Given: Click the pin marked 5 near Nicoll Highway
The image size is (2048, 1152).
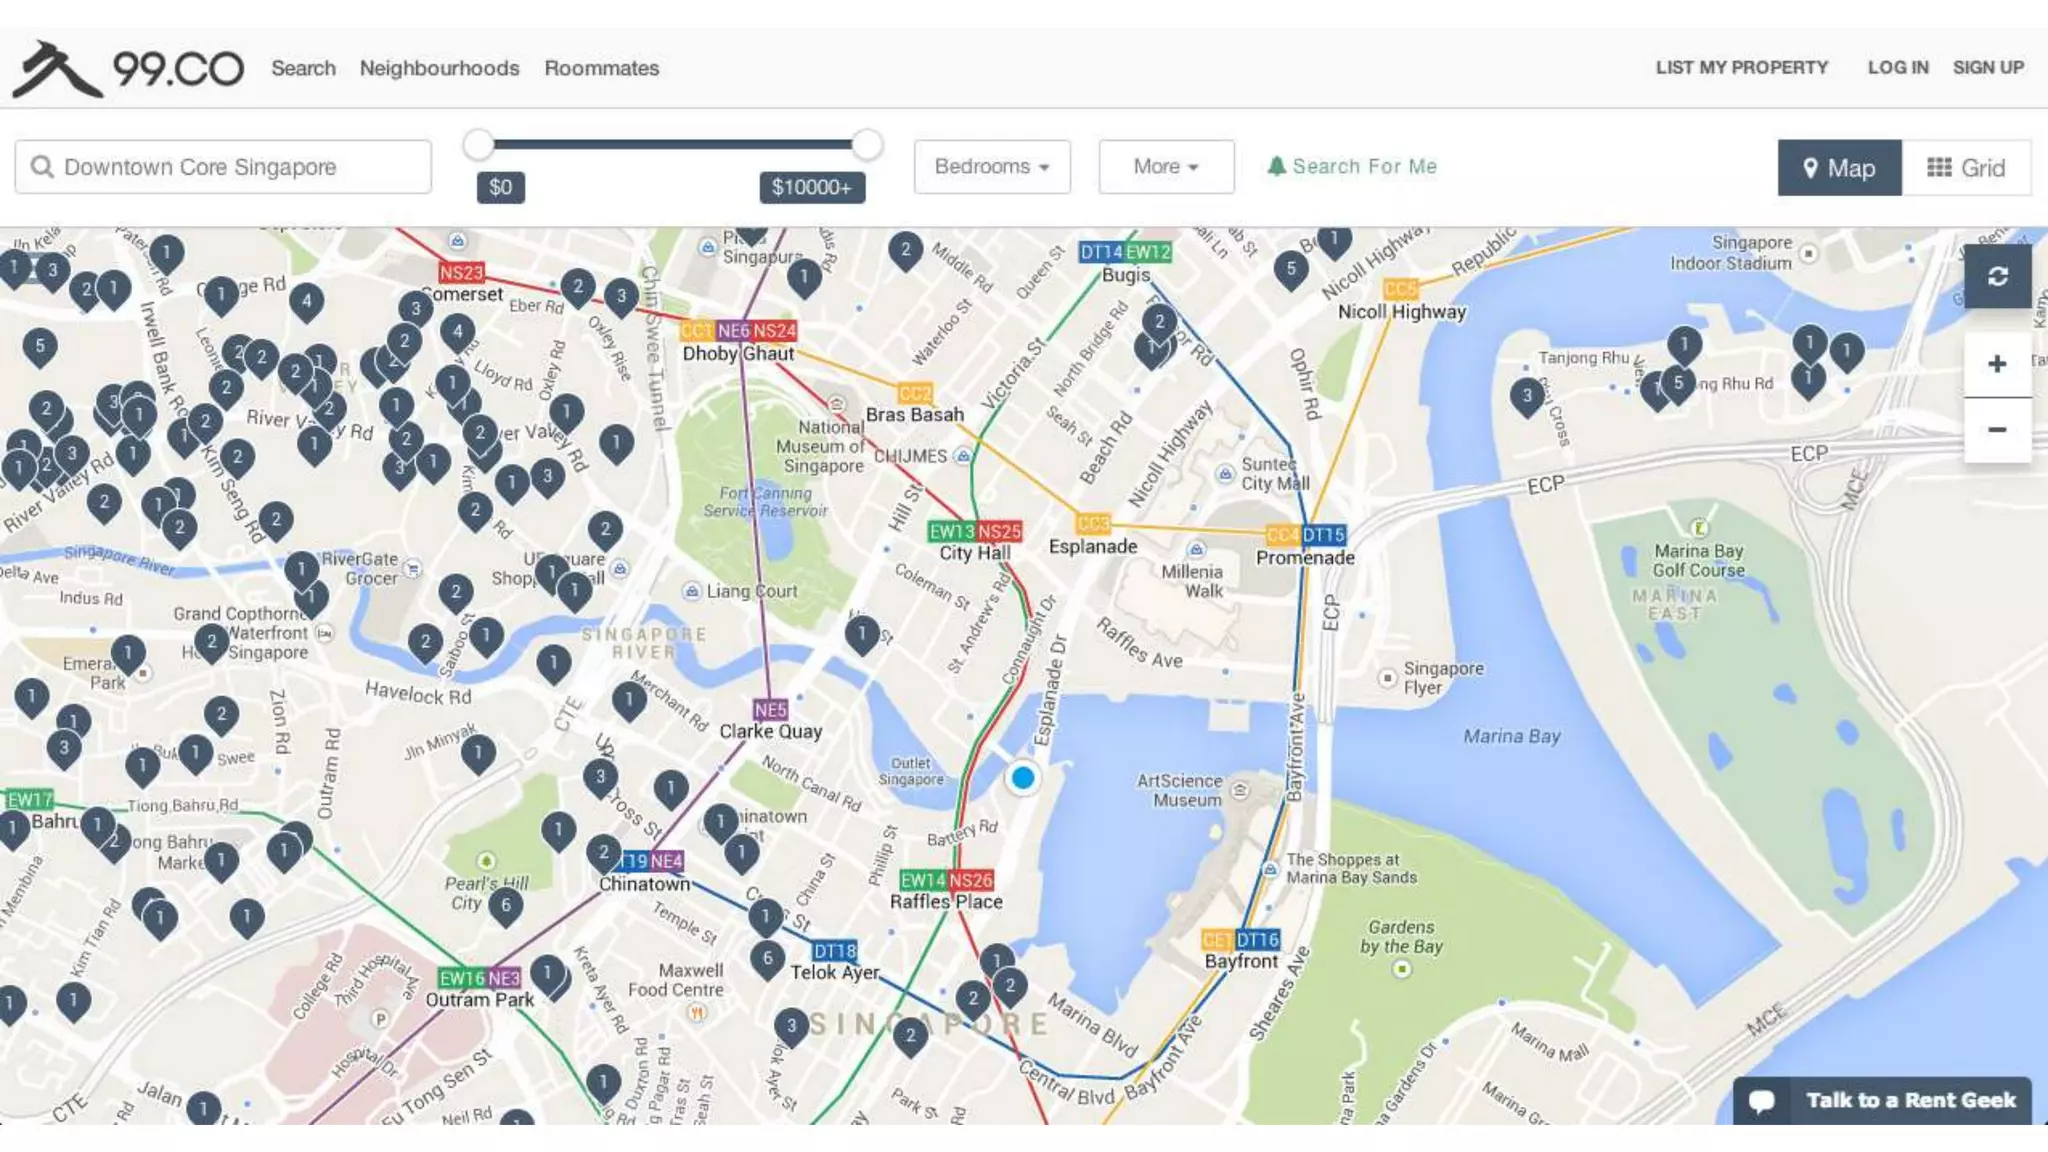Looking at the screenshot, I should 1290,268.
